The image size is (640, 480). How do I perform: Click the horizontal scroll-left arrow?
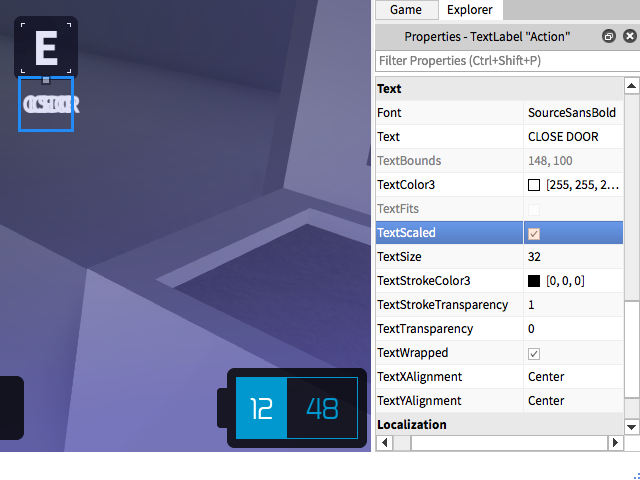(x=384, y=443)
